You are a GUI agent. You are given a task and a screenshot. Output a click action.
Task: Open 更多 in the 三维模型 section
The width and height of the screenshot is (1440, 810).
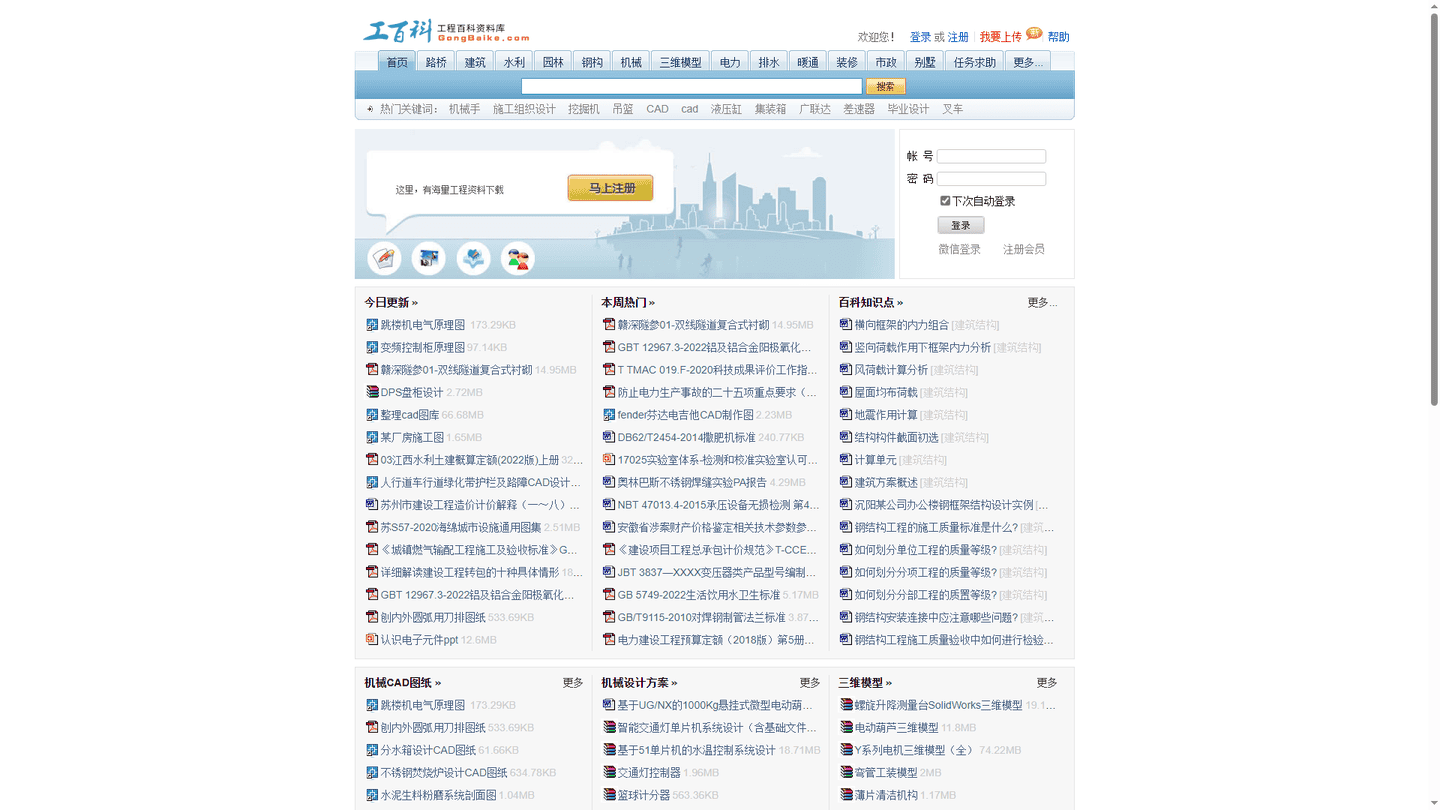(x=1047, y=682)
